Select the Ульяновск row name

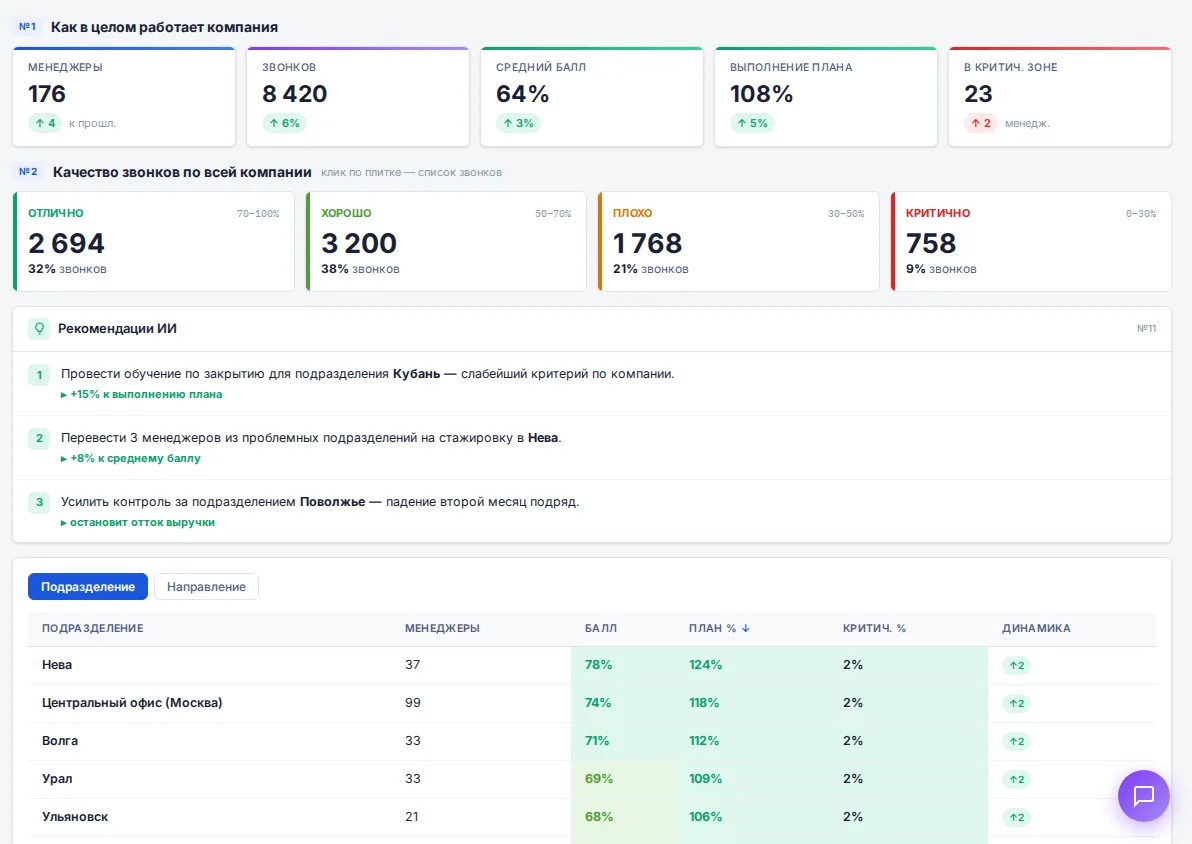point(75,817)
